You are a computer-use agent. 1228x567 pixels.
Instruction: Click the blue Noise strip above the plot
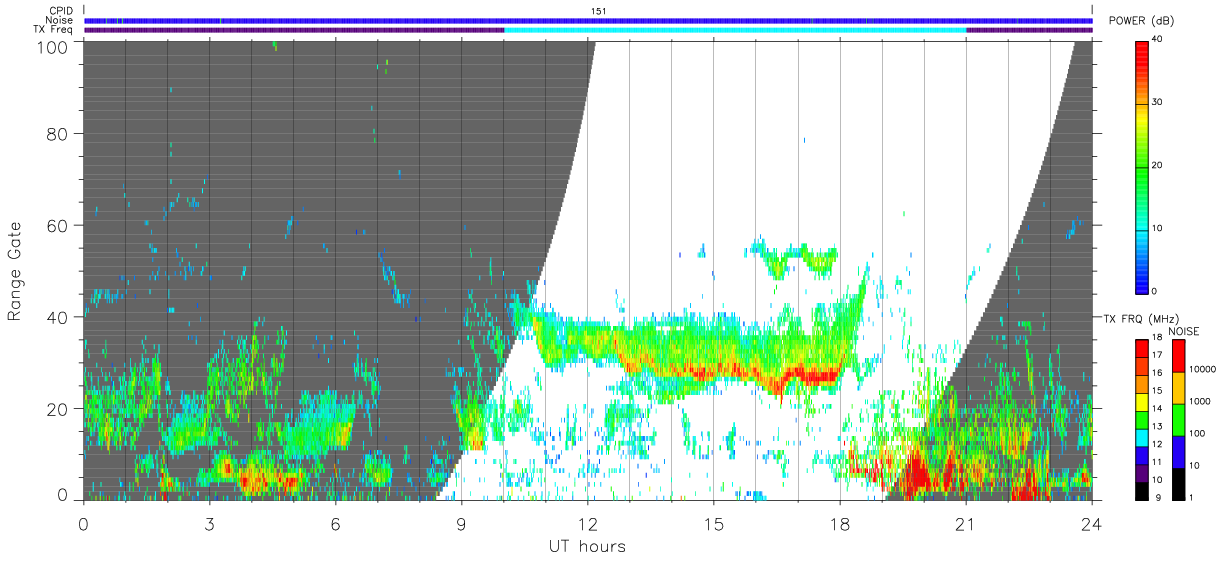589,20
